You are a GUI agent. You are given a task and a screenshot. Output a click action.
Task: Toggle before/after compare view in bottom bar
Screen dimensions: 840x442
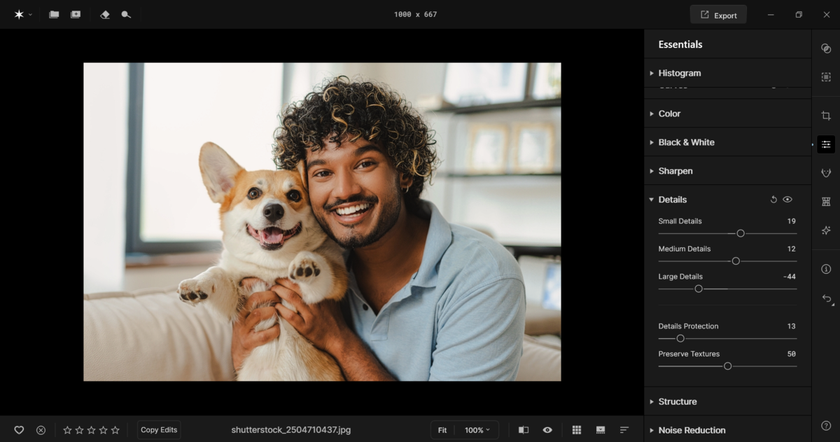tap(523, 430)
